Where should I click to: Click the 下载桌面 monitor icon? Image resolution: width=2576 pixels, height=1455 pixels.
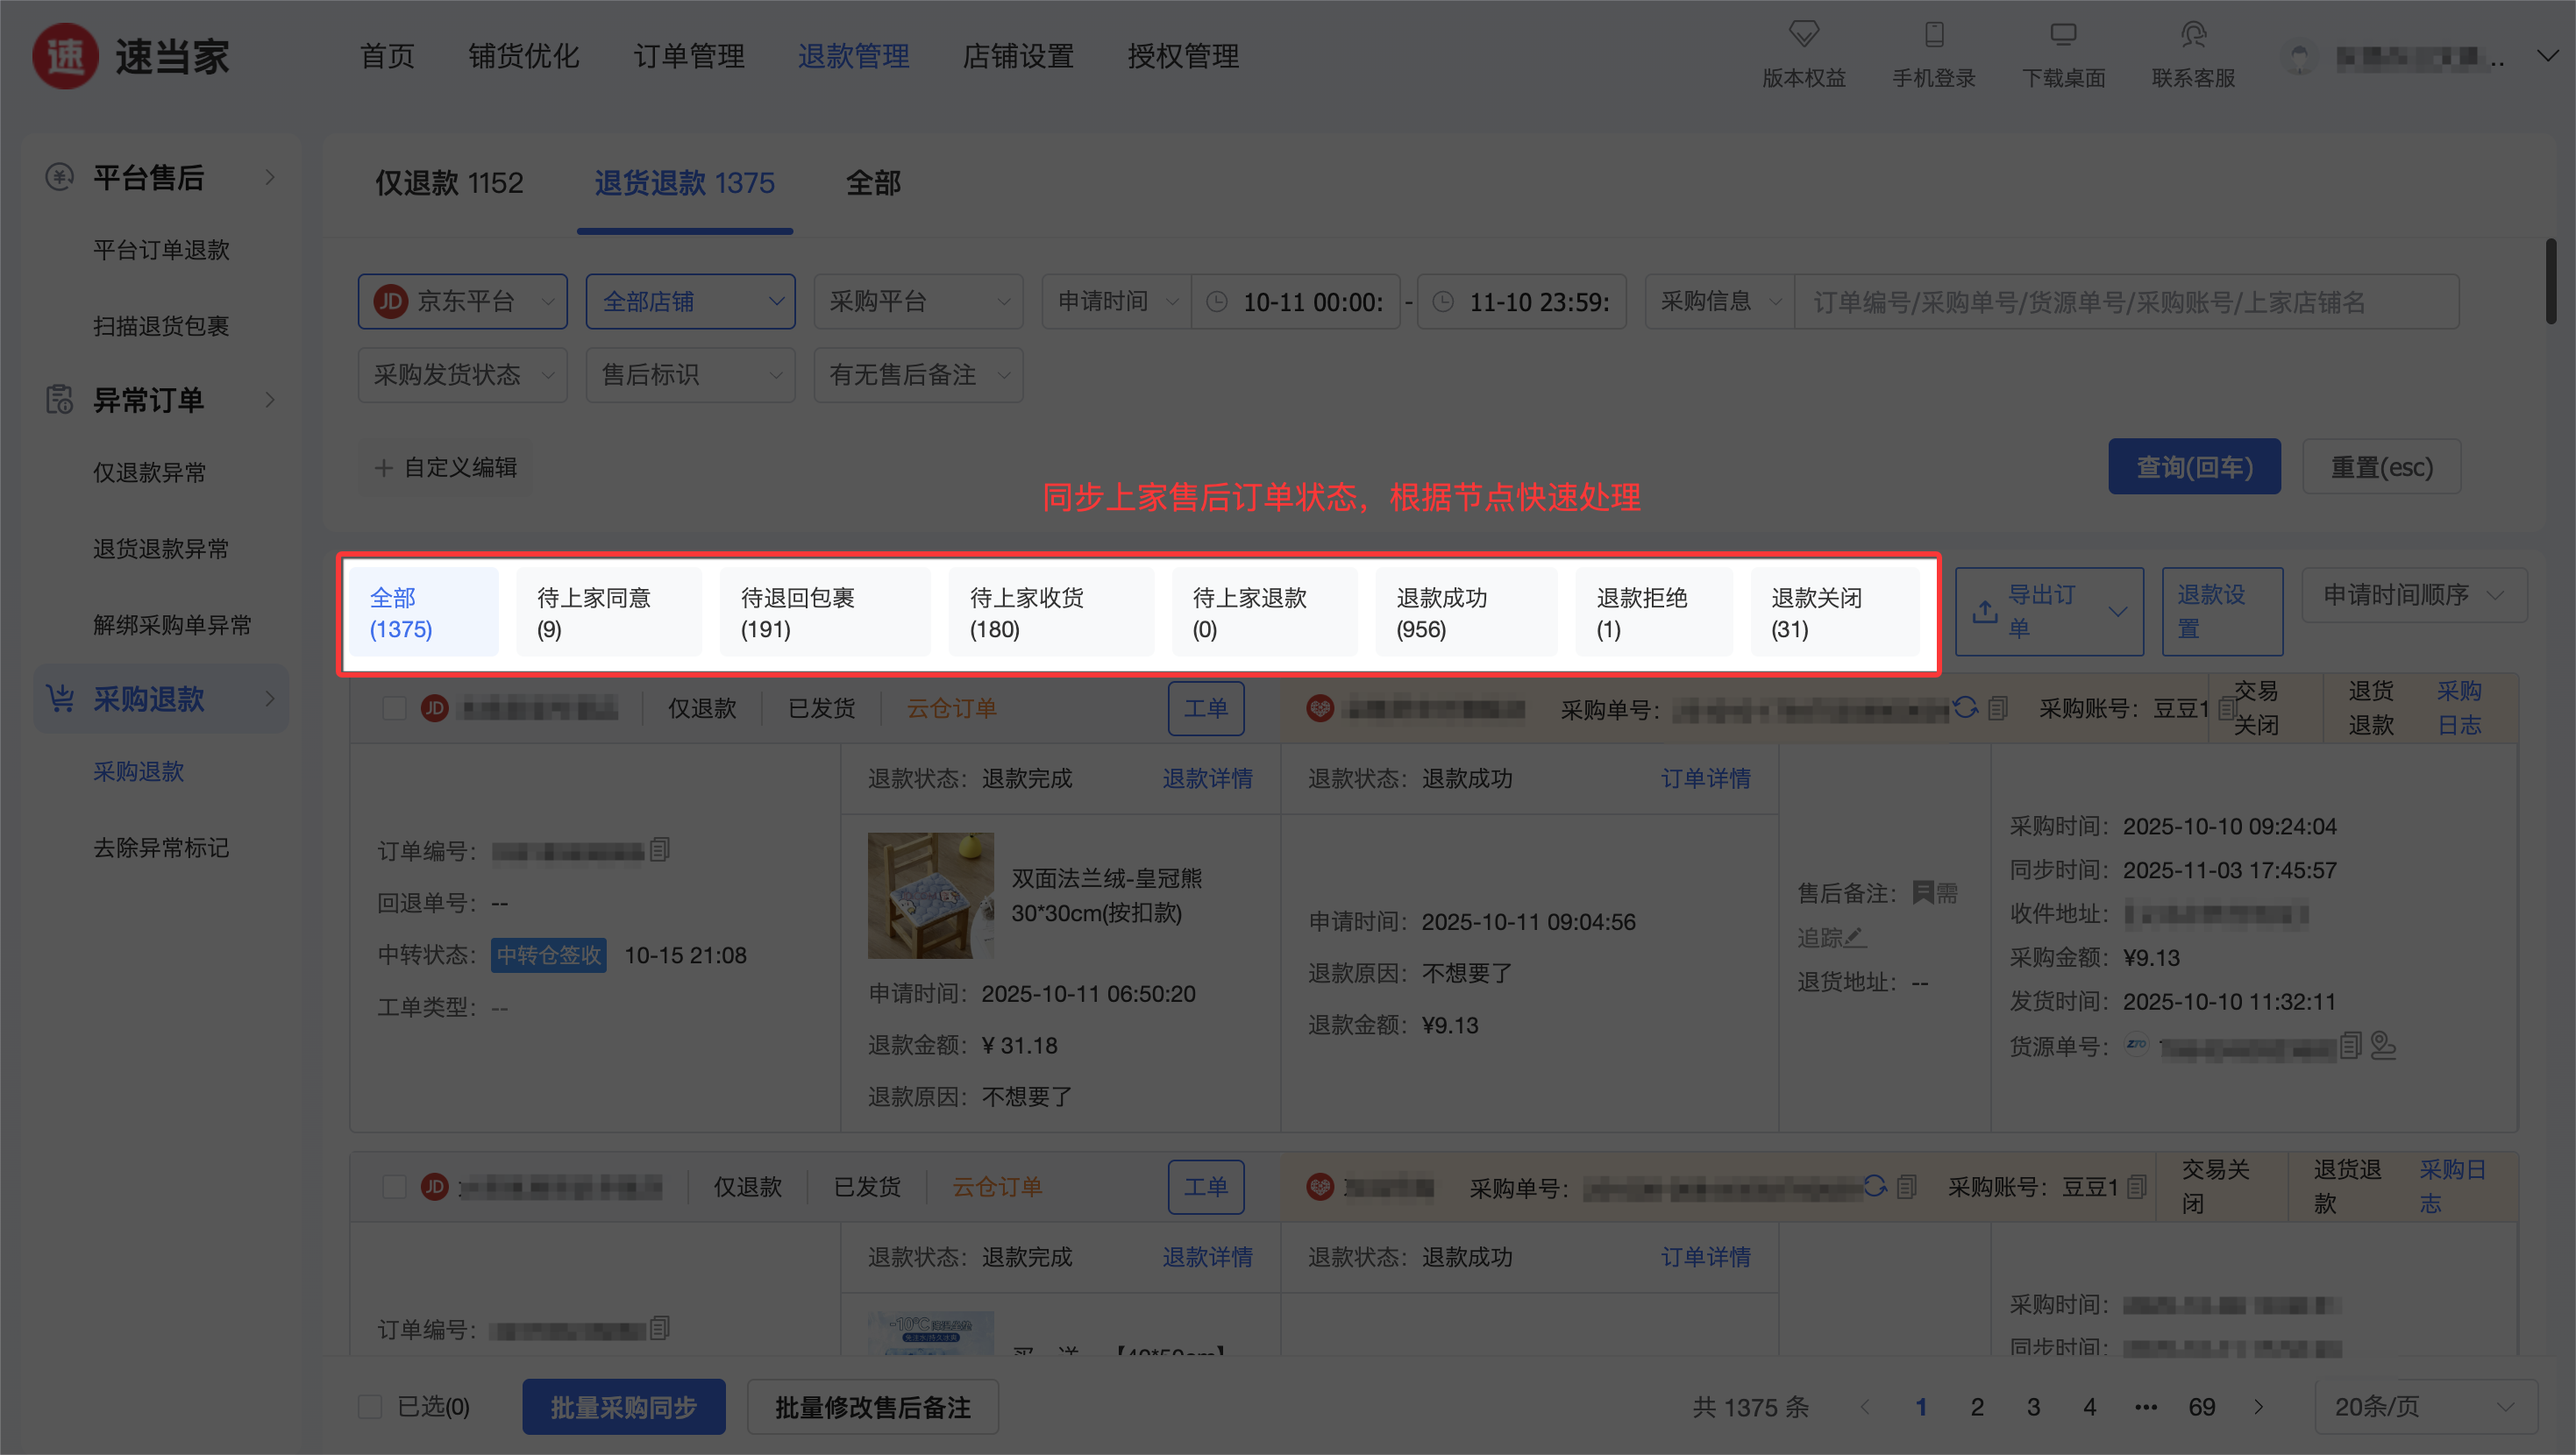[x=2063, y=34]
